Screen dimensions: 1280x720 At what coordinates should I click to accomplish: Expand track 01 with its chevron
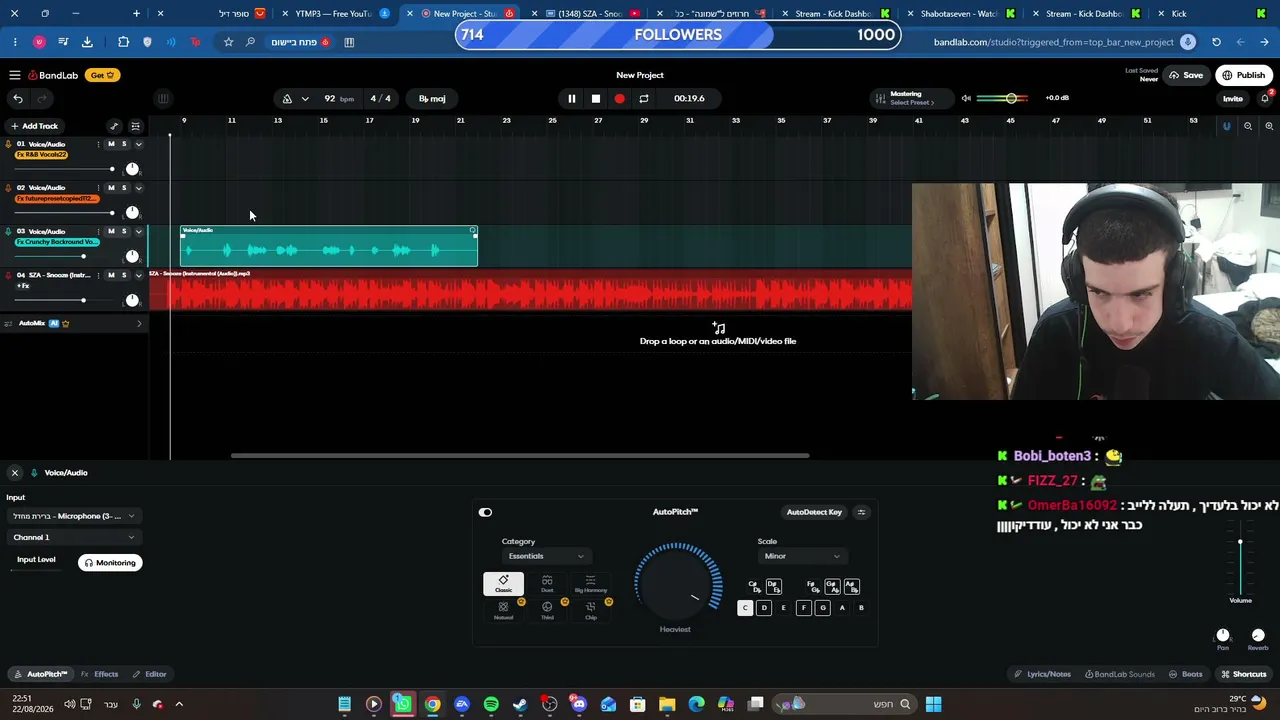point(138,144)
